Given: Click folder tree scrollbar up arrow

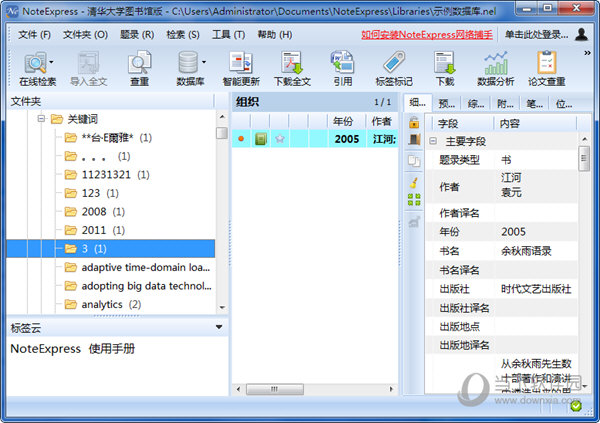Looking at the screenshot, I should pyautogui.click(x=222, y=116).
